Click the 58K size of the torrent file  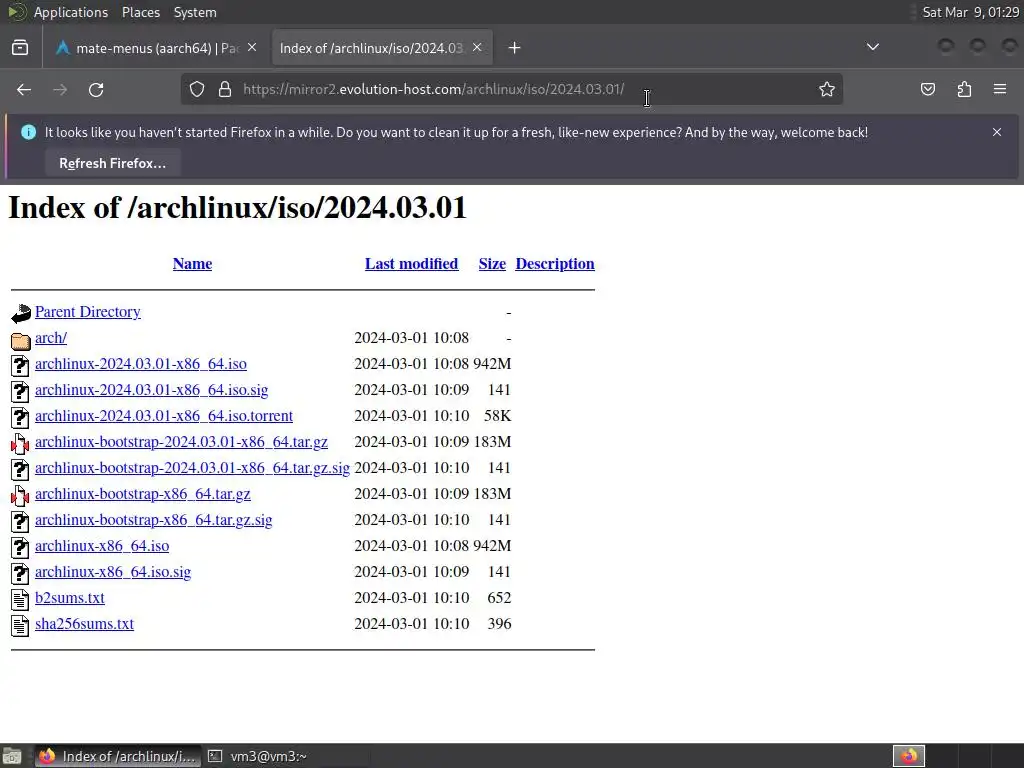click(x=498, y=416)
